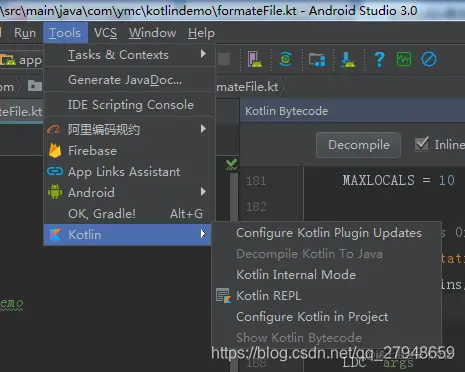Screen dimensions: 465x372
Task: Open the SDK Manager download icon
Action: click(348, 60)
